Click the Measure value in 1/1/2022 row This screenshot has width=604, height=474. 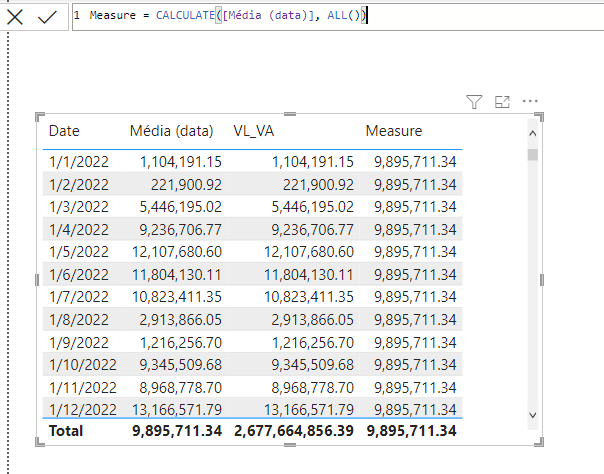click(415, 162)
